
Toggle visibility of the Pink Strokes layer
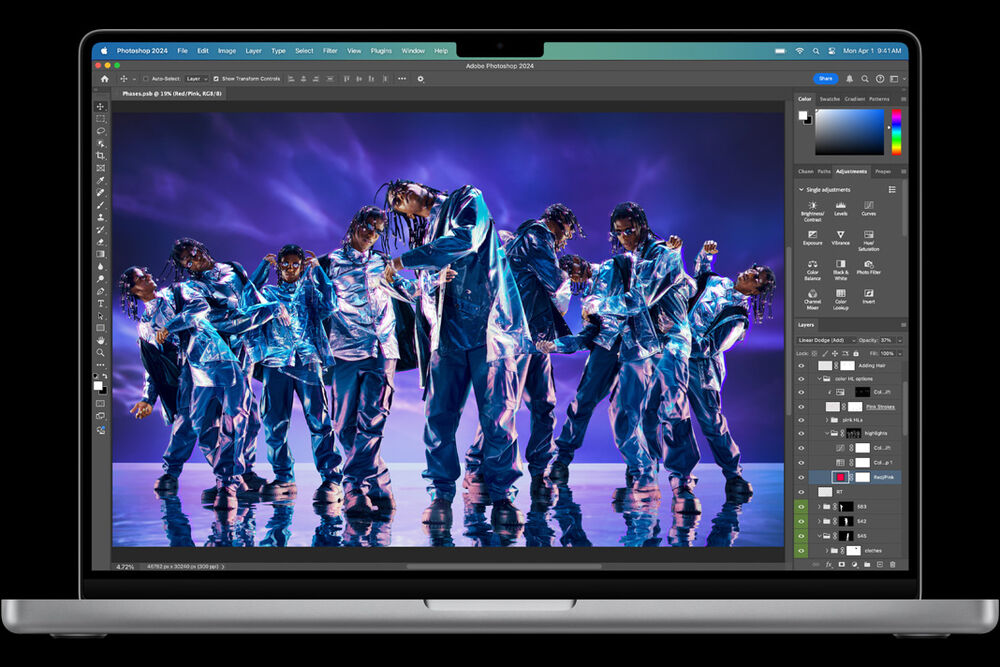[801, 406]
